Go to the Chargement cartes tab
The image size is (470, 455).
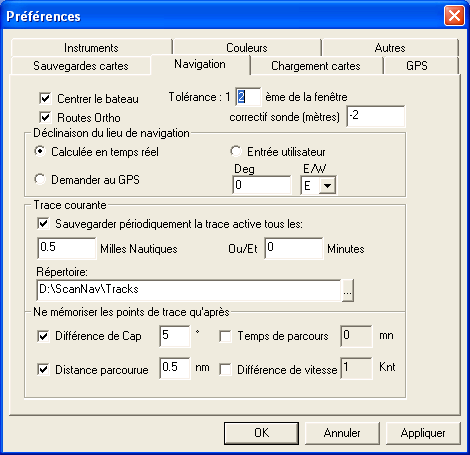click(316, 65)
